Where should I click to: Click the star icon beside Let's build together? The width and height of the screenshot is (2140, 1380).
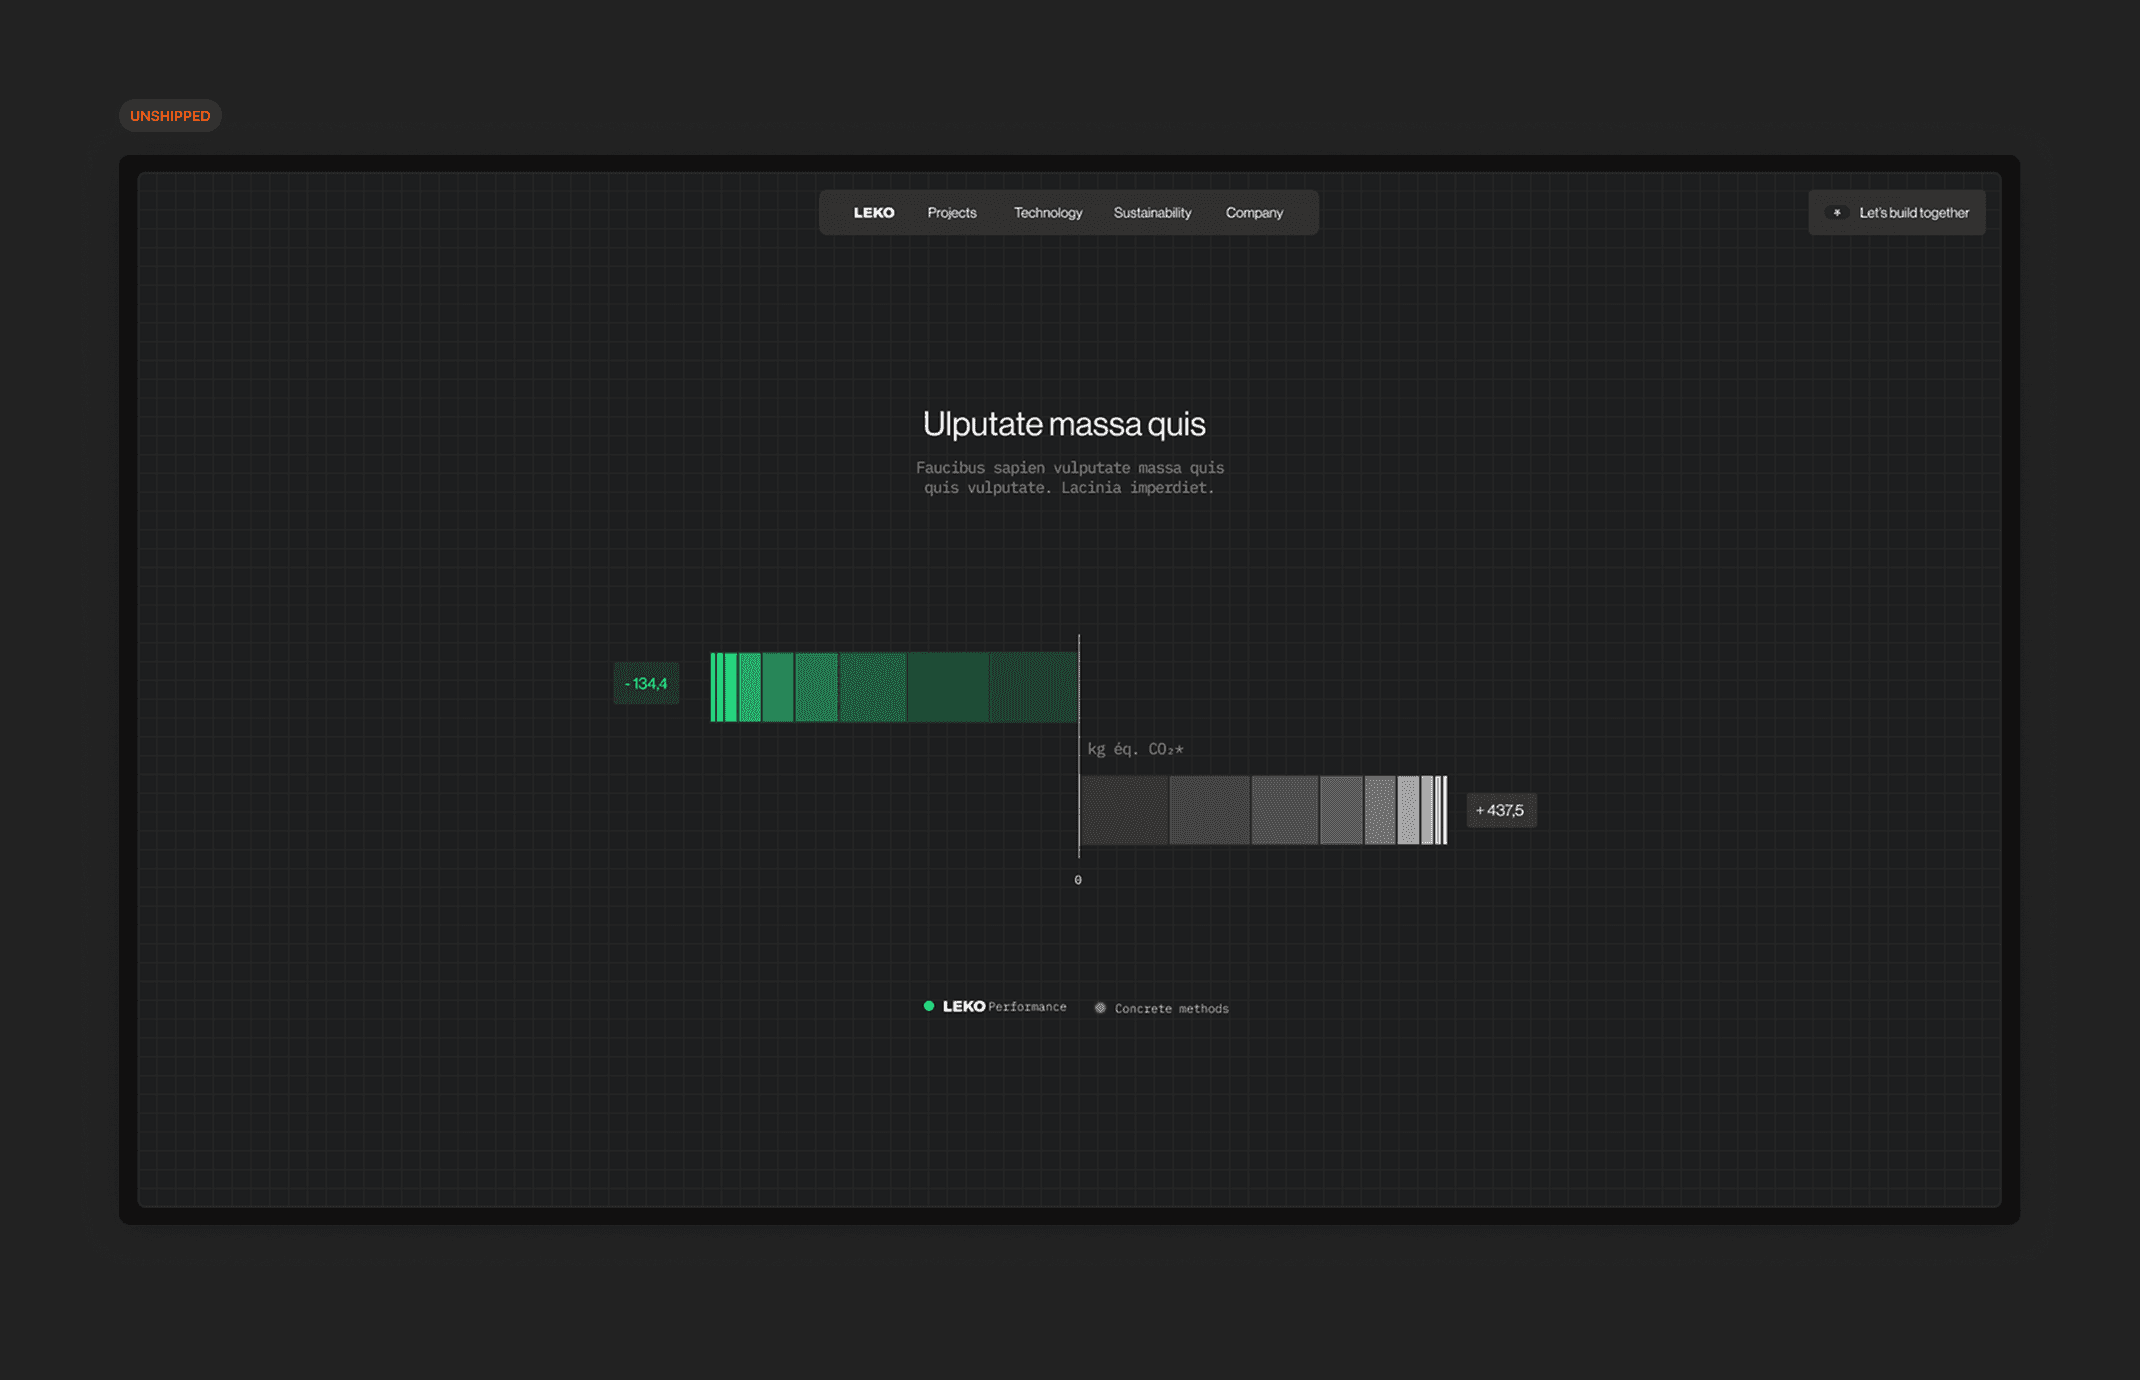[1836, 213]
